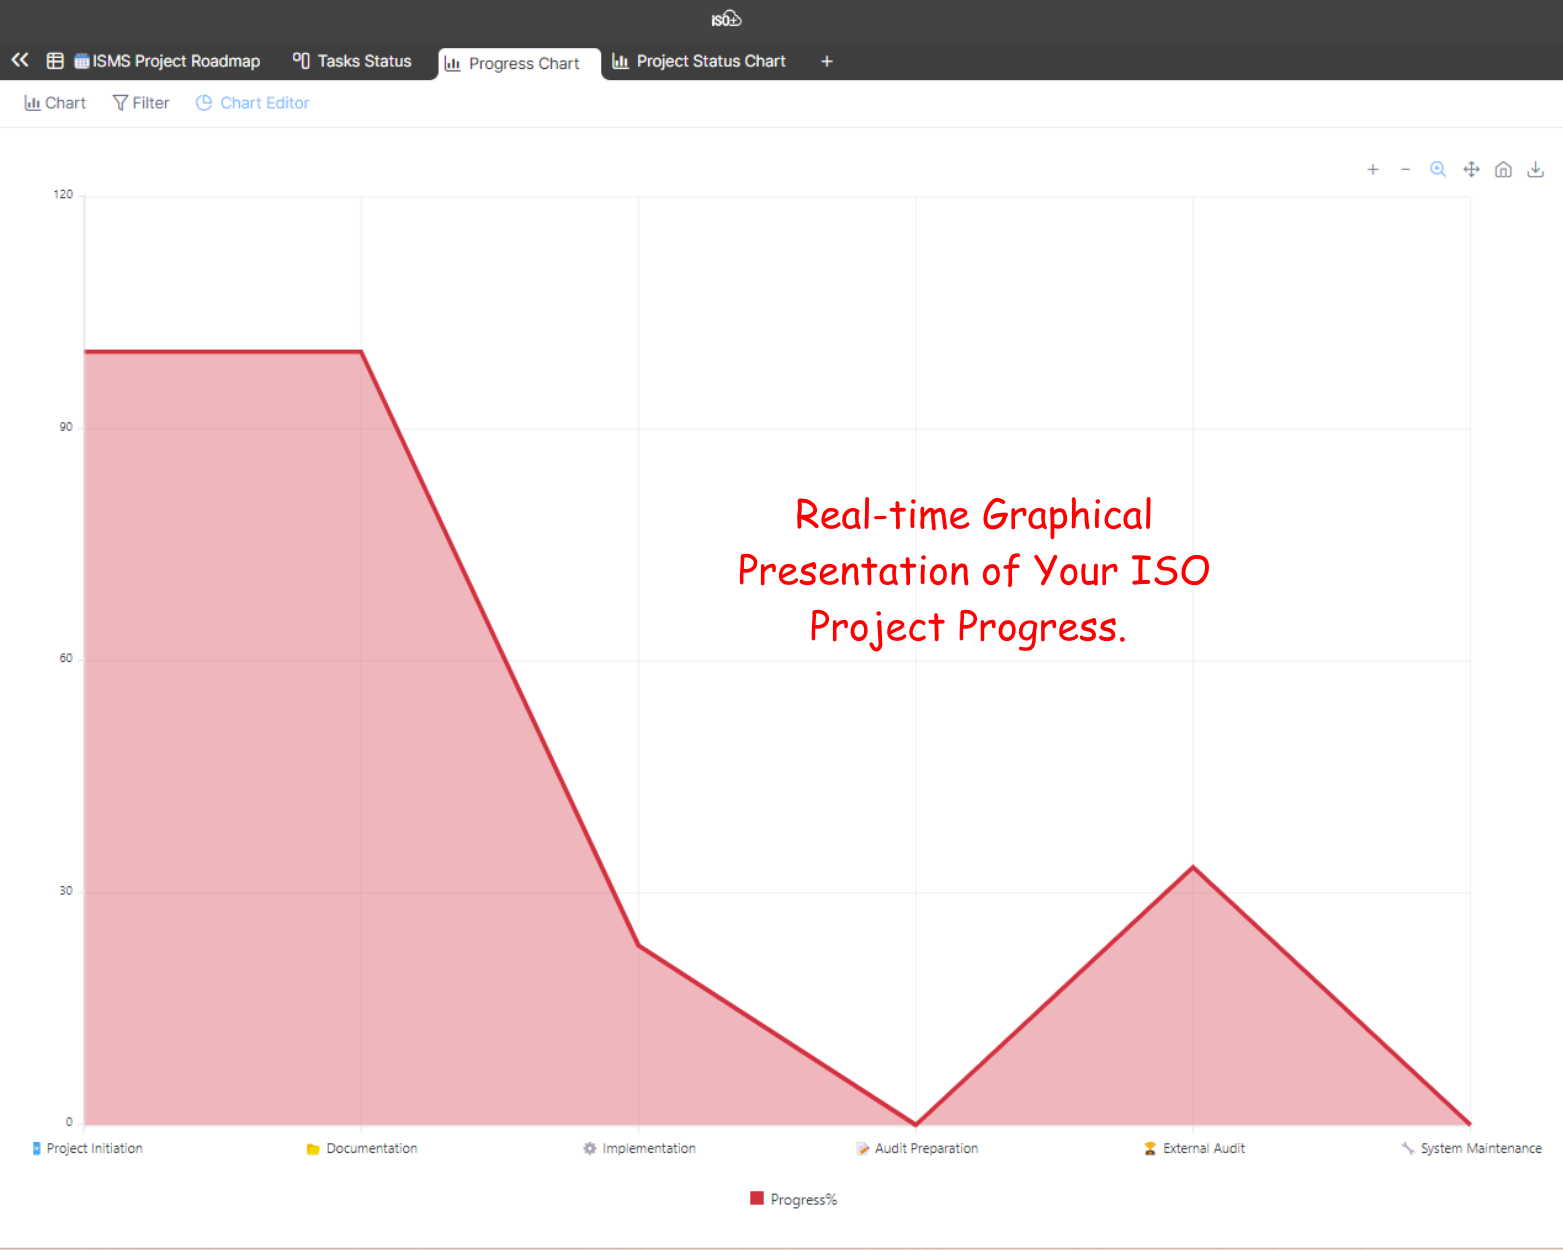Viewport: 1563px width, 1250px height.
Task: Activate selection zoom magnifier tool
Action: click(1438, 169)
